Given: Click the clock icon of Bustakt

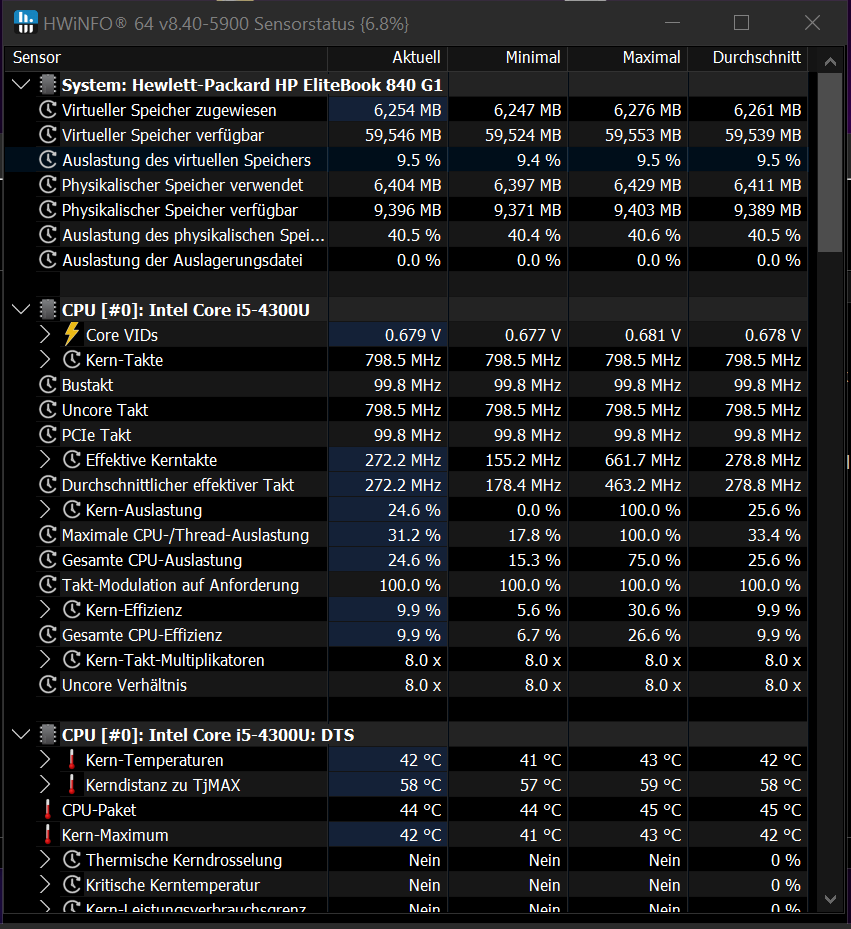Looking at the screenshot, I should 47,385.
